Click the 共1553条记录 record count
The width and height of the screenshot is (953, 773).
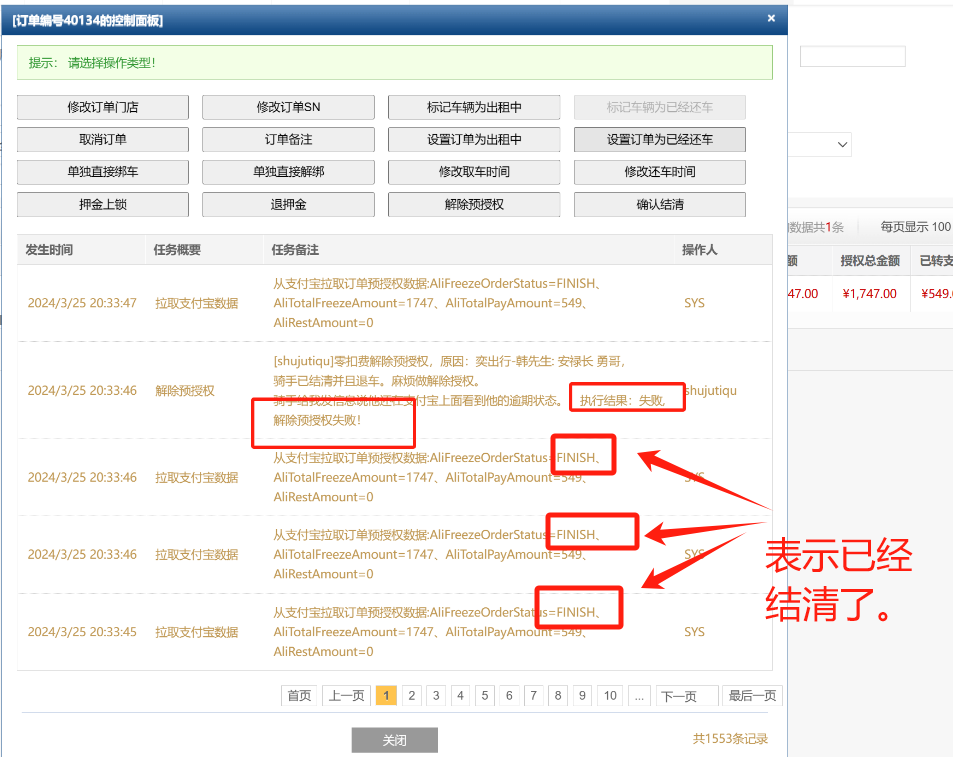(x=730, y=738)
